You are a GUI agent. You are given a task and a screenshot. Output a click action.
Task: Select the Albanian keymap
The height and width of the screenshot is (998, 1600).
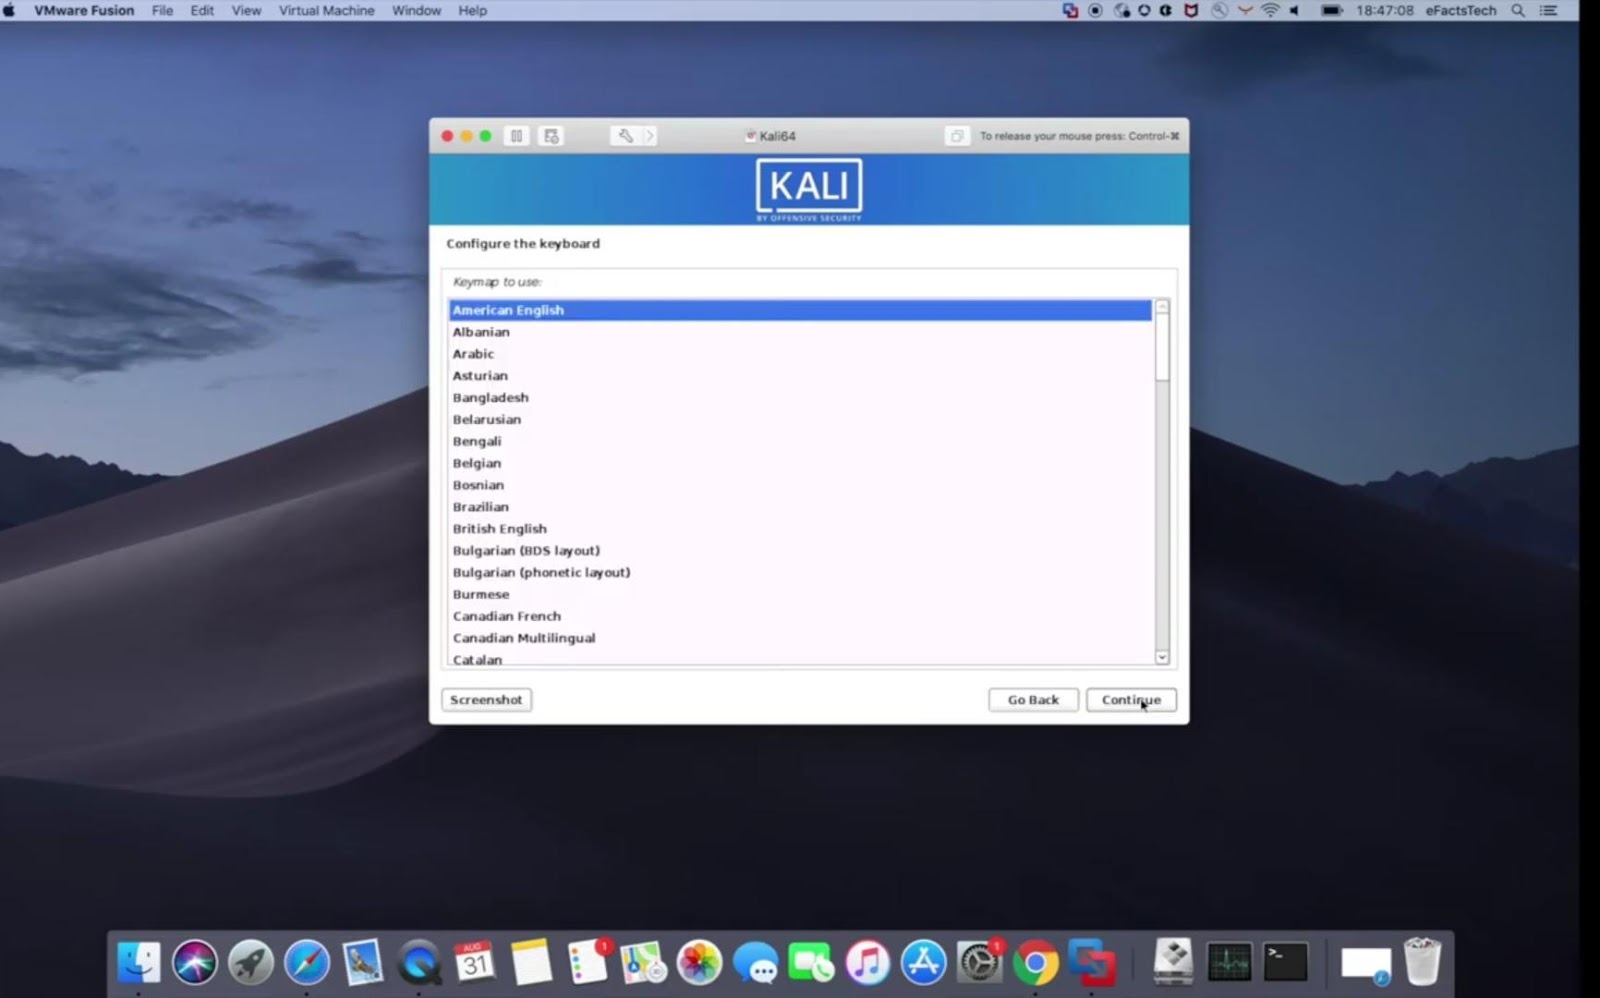[x=800, y=332]
